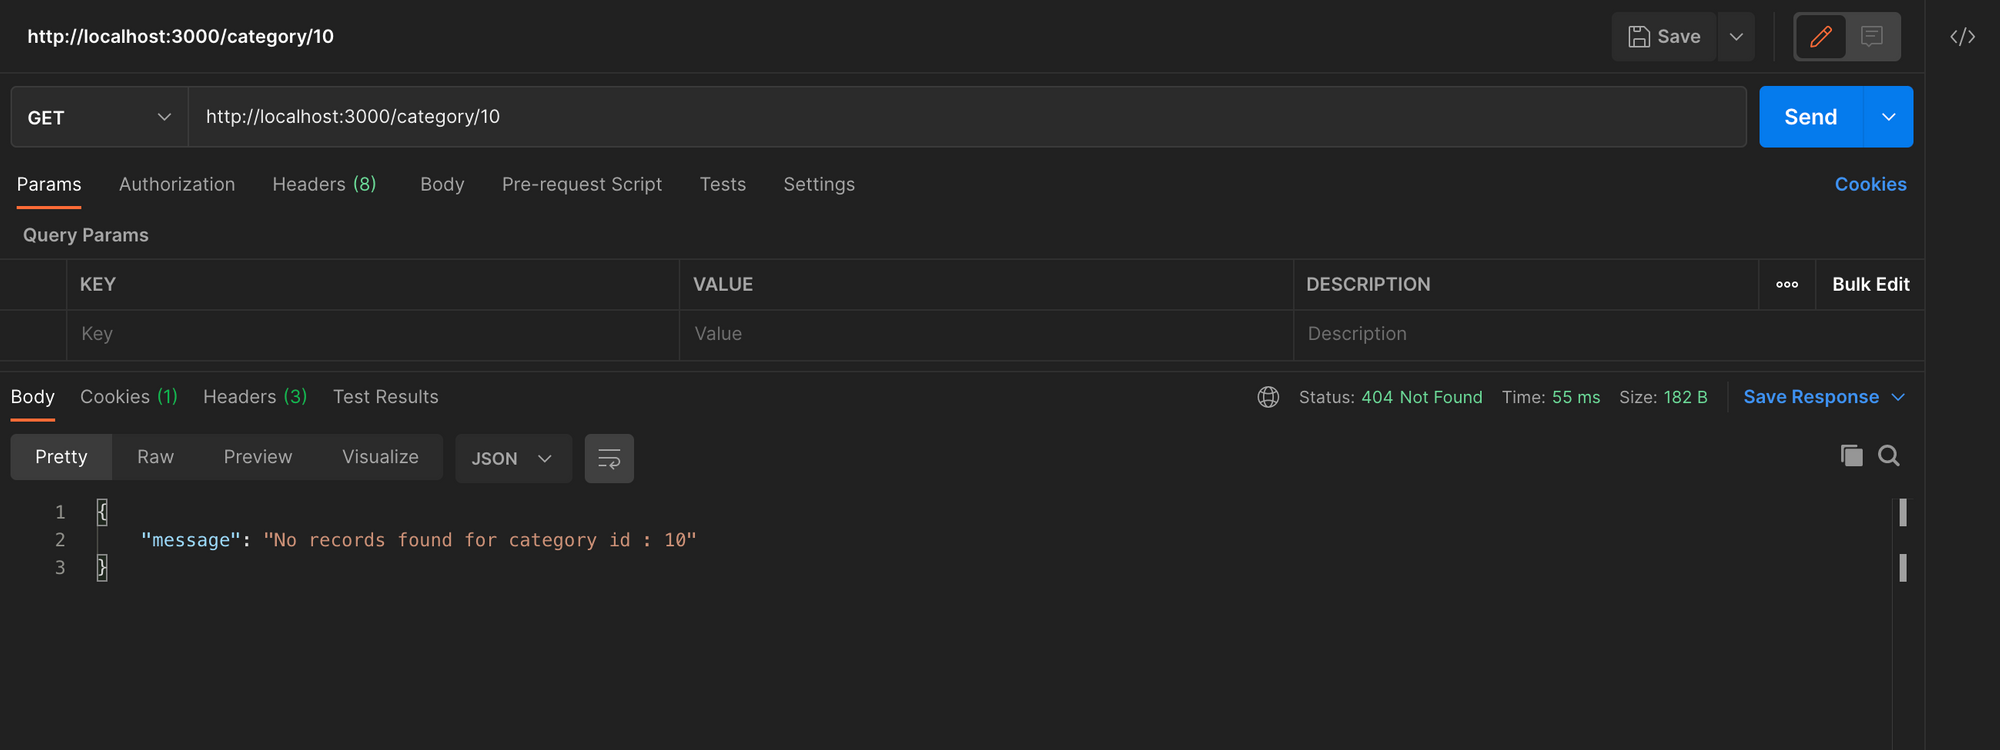The height and width of the screenshot is (750, 2000).
Task: Click the blue Send button
Action: (1810, 117)
